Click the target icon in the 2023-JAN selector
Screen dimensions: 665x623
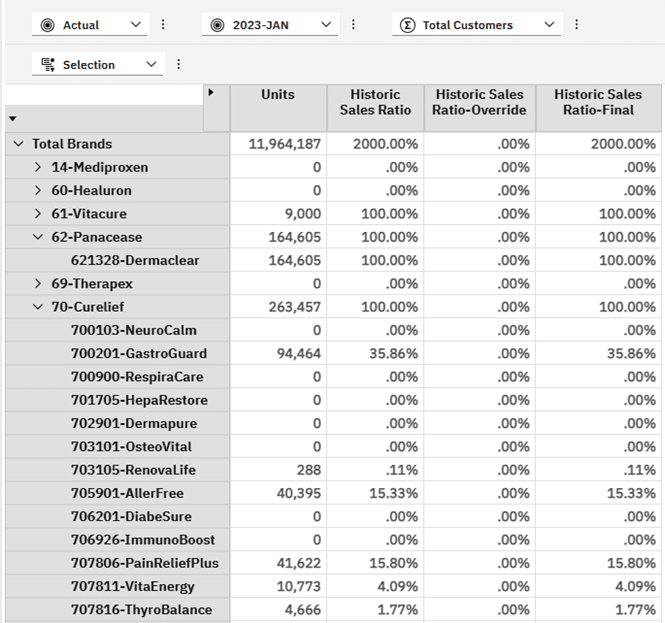click(x=218, y=25)
